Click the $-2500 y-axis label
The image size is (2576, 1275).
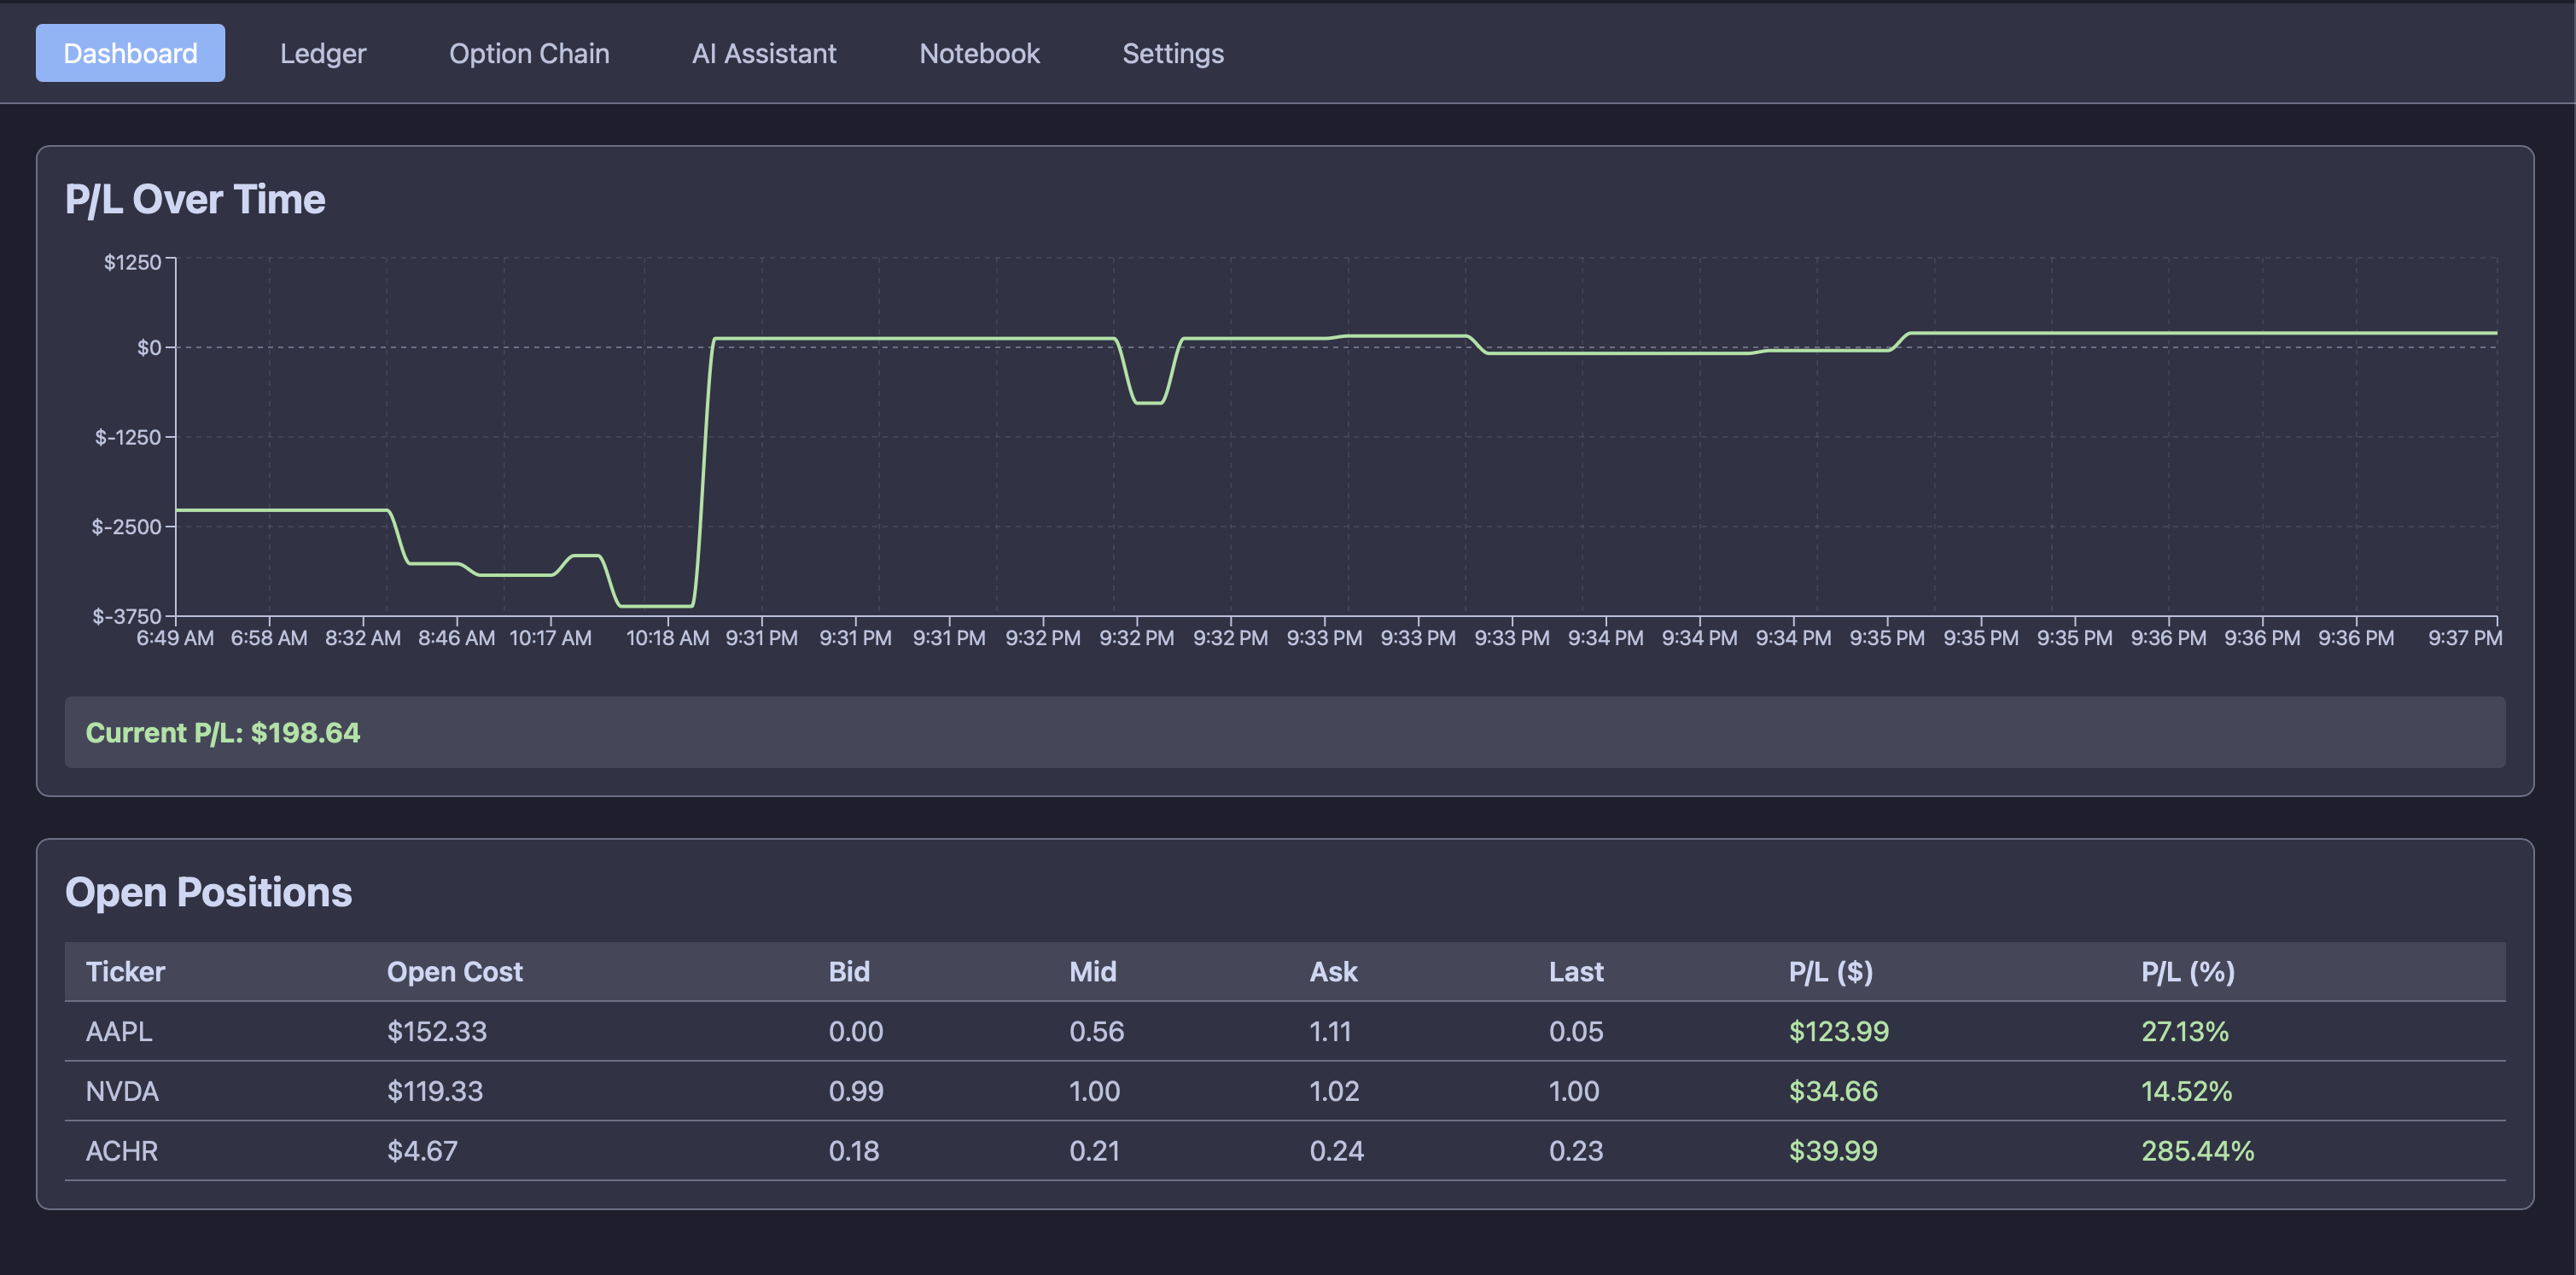[x=126, y=526]
